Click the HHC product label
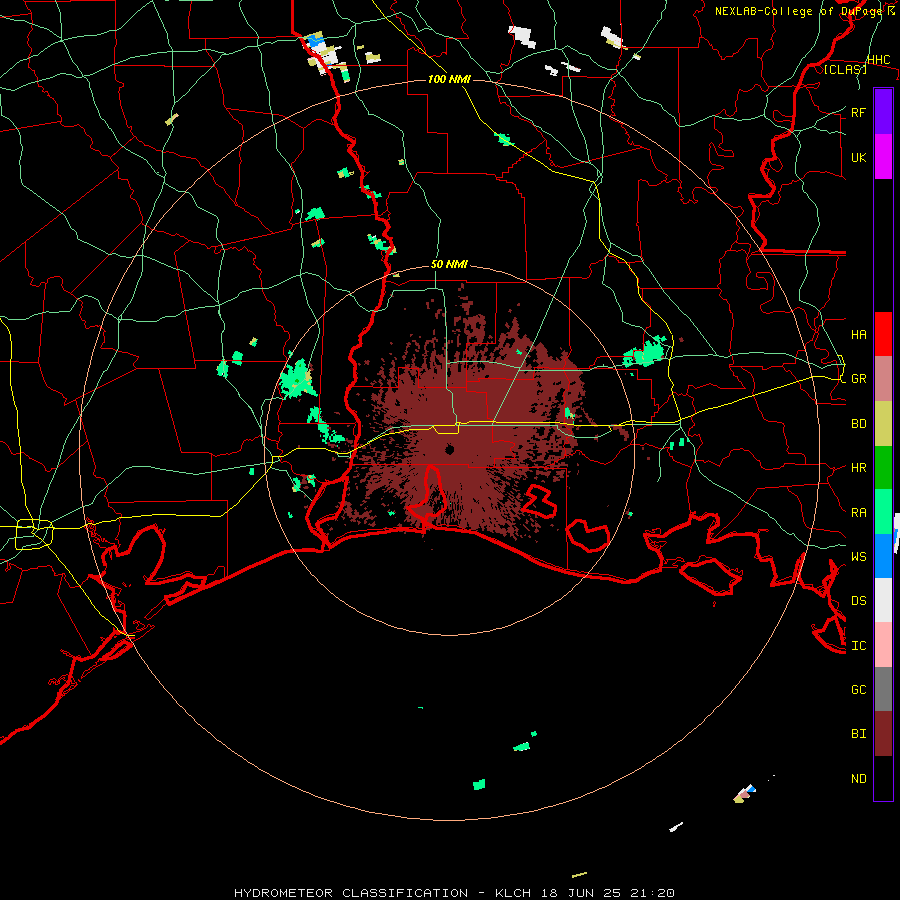The image size is (900, 900). tap(879, 60)
